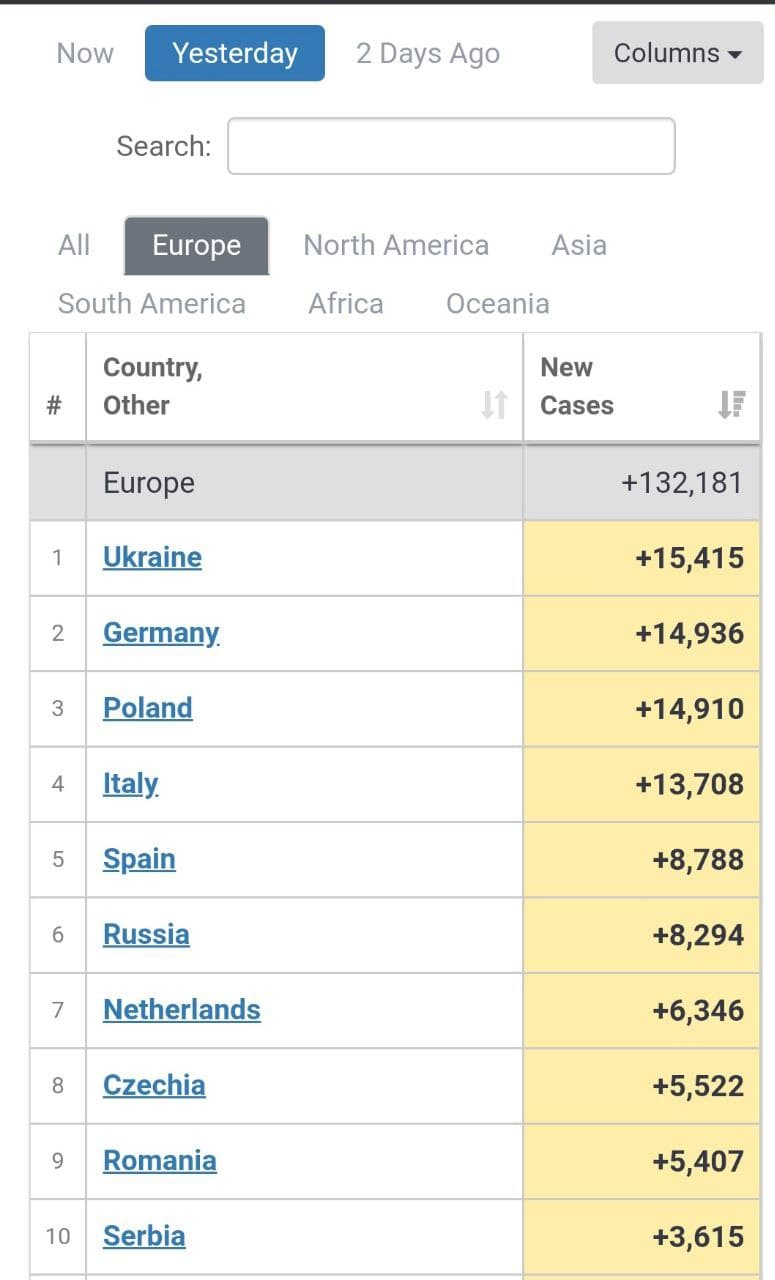Switch to the North America continent tab

pos(396,245)
